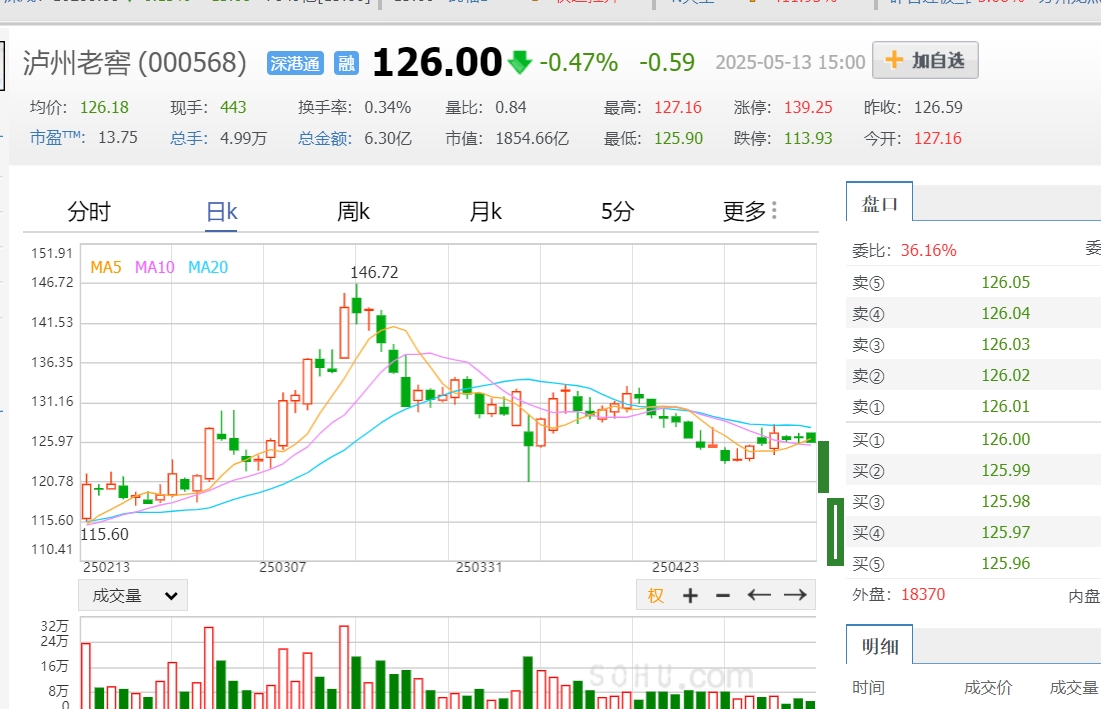Switch to the 日k chart tab
Image resolution: width=1101 pixels, height=709 pixels.
tap(222, 211)
